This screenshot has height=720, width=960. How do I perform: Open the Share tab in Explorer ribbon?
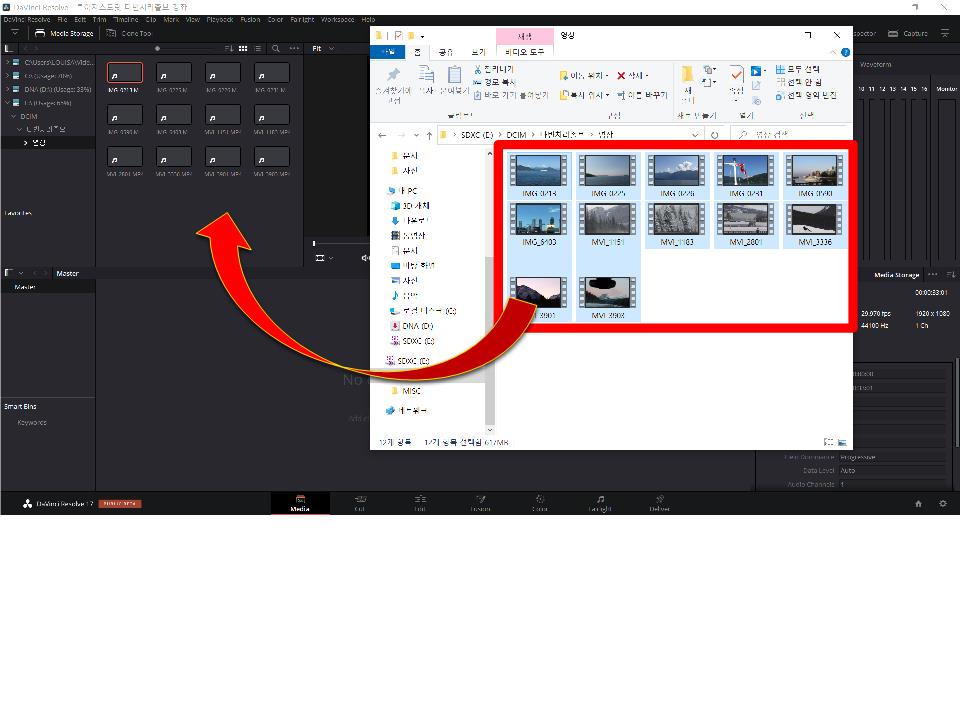(446, 52)
